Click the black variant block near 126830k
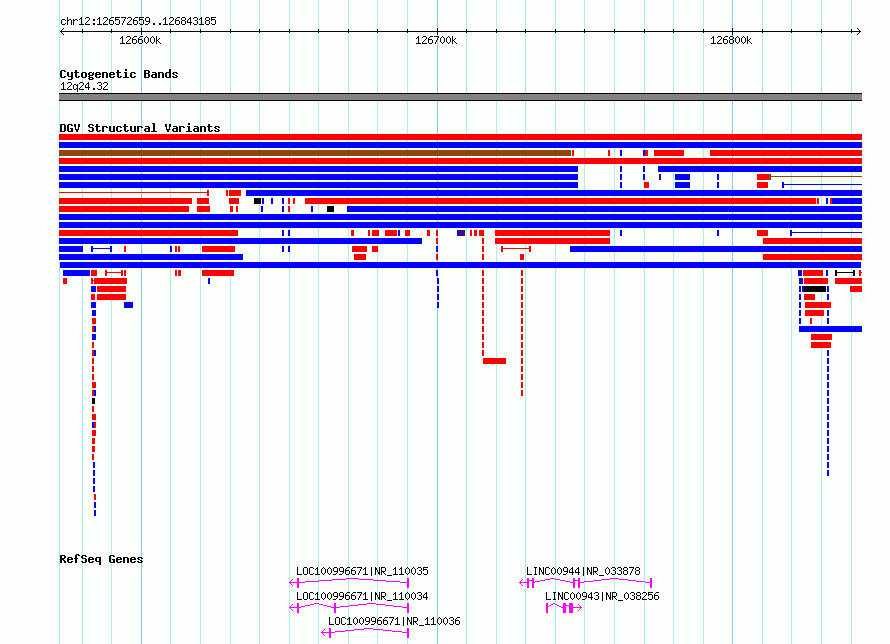Image resolution: width=890 pixels, height=644 pixels. tap(815, 289)
